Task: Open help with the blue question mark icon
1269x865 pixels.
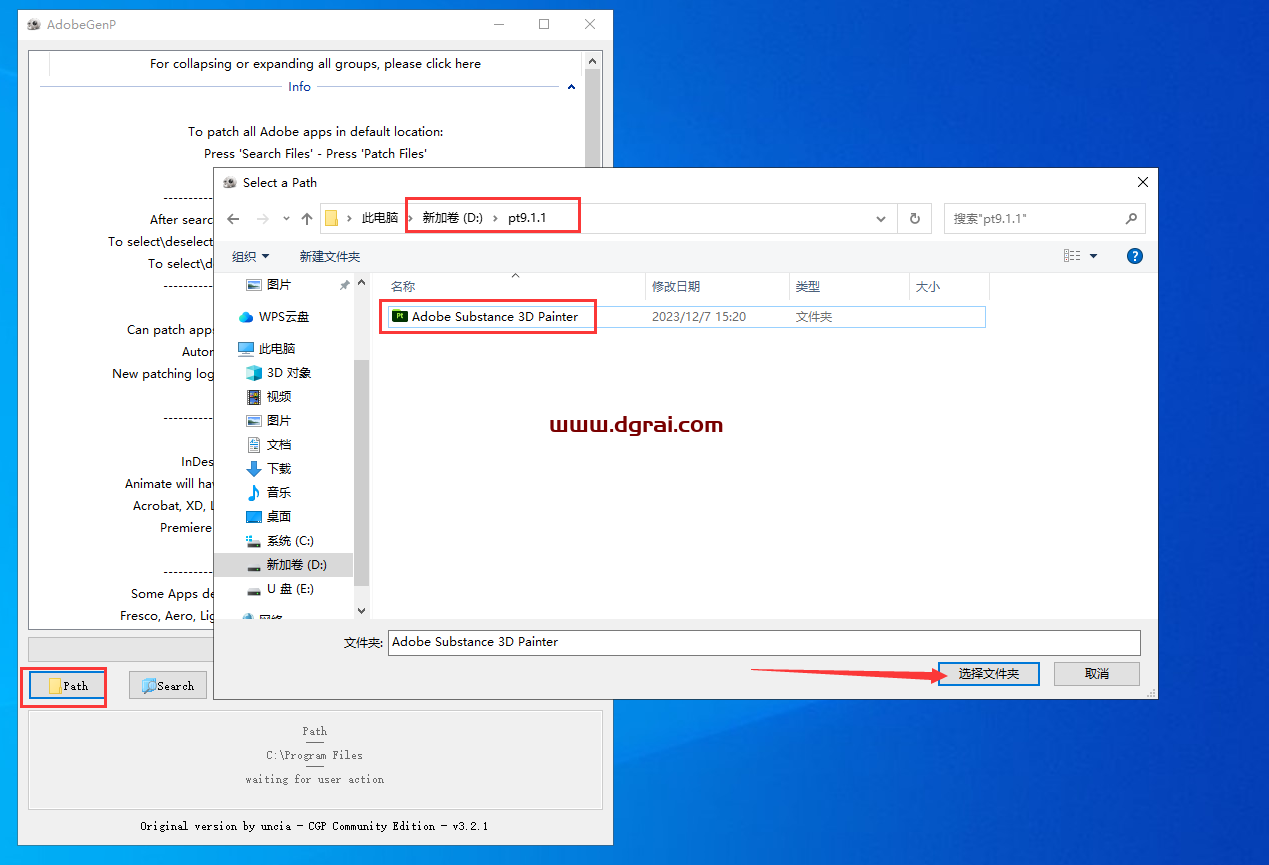Action: [1135, 256]
